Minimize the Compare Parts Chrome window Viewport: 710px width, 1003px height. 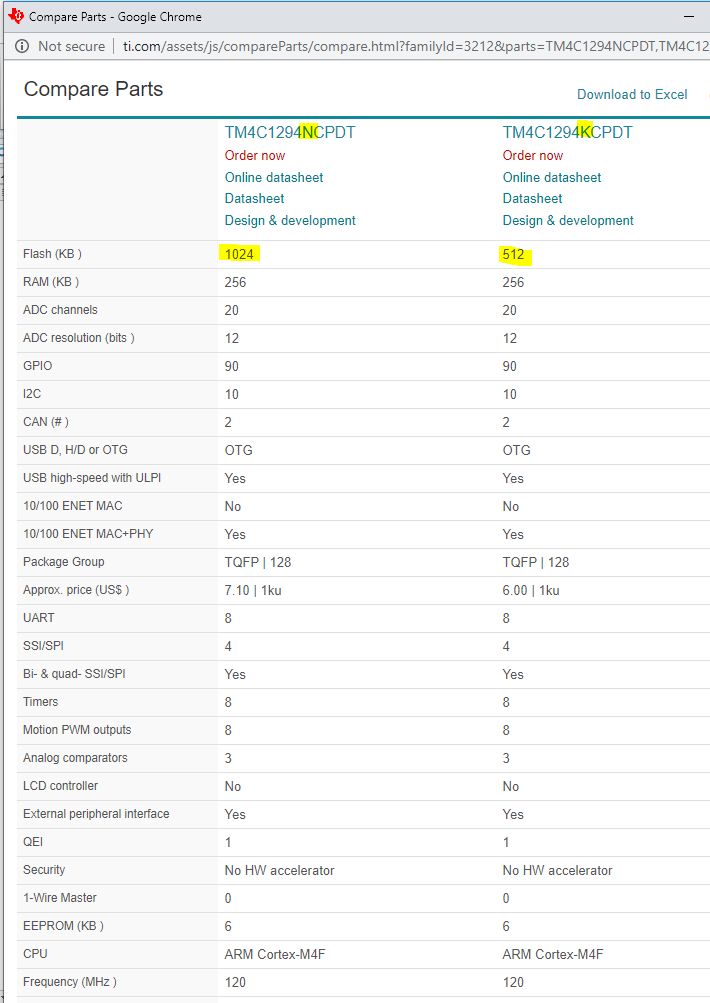tap(688, 17)
